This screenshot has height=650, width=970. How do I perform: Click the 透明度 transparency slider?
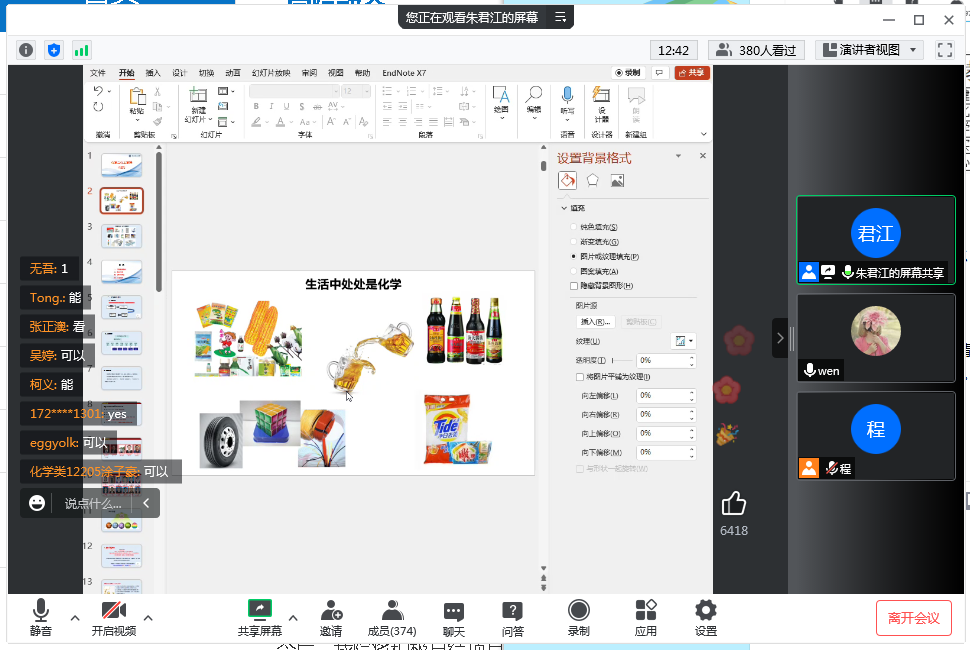618,360
